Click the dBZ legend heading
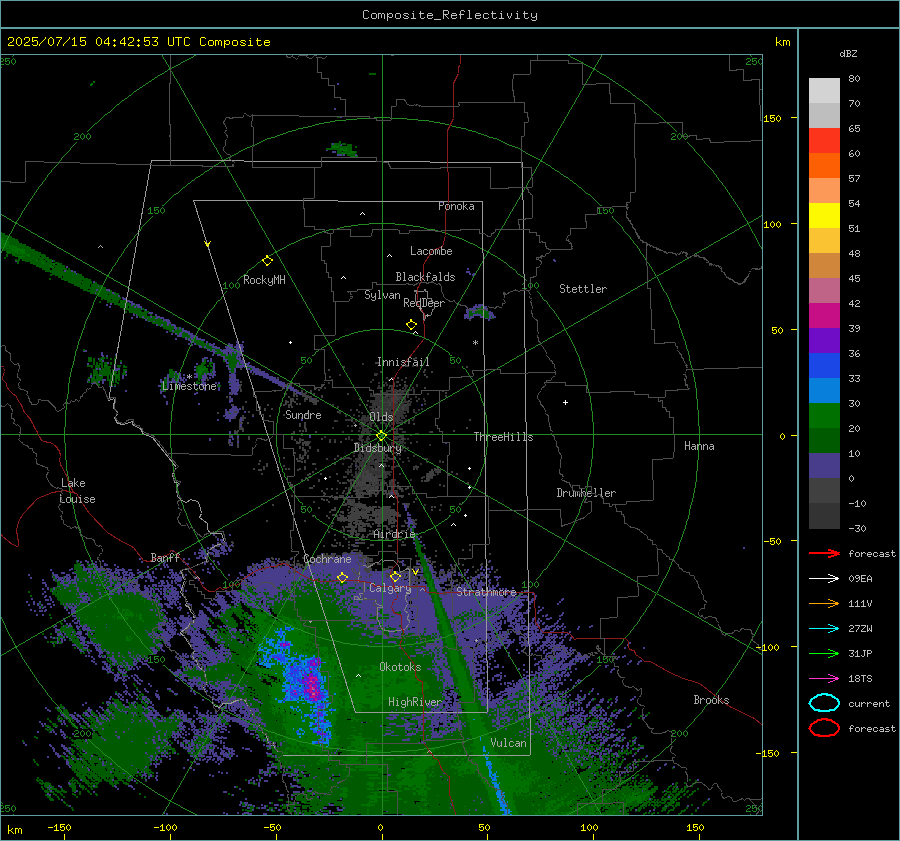The width and height of the screenshot is (900, 841). 848,54
